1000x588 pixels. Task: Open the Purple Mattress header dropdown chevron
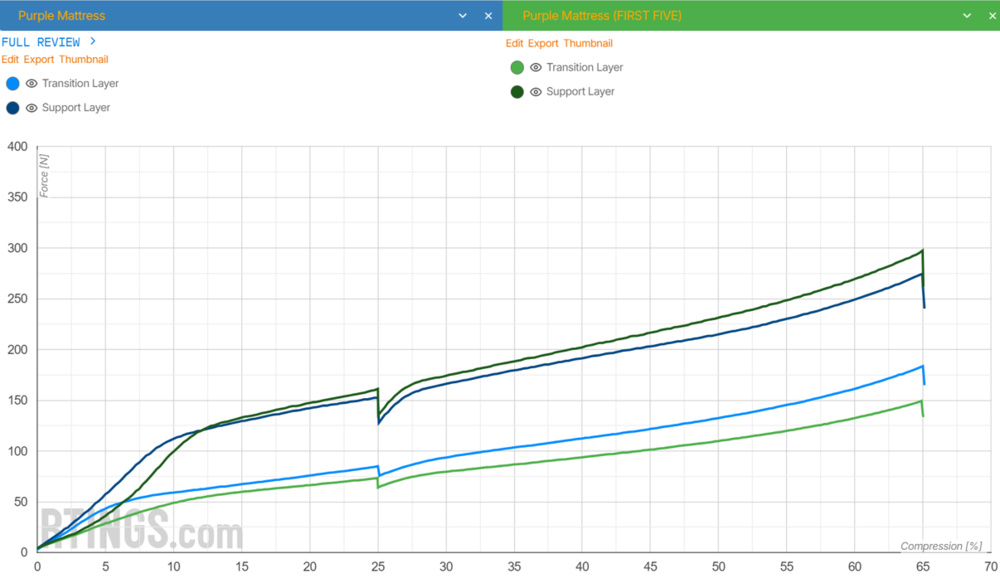coord(461,15)
